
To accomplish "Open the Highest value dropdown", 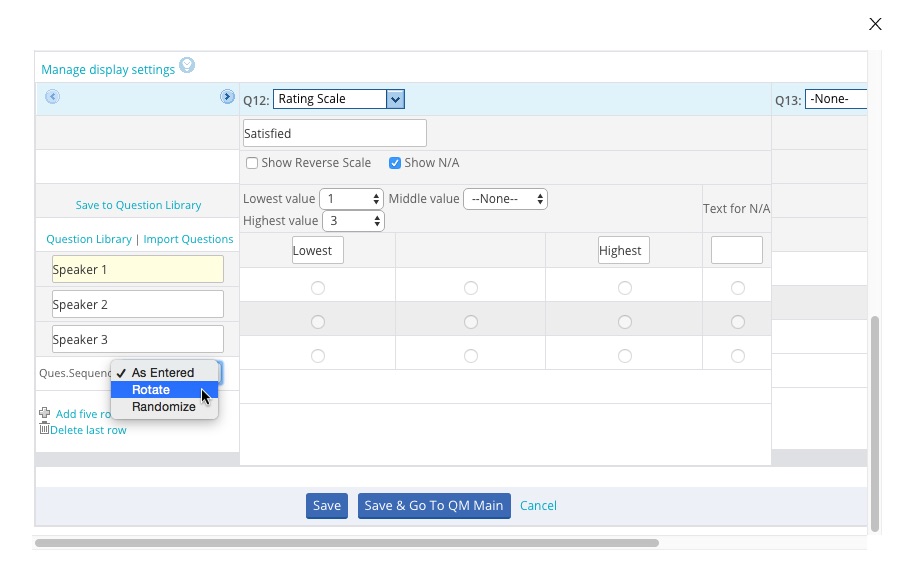I will pos(353,221).
